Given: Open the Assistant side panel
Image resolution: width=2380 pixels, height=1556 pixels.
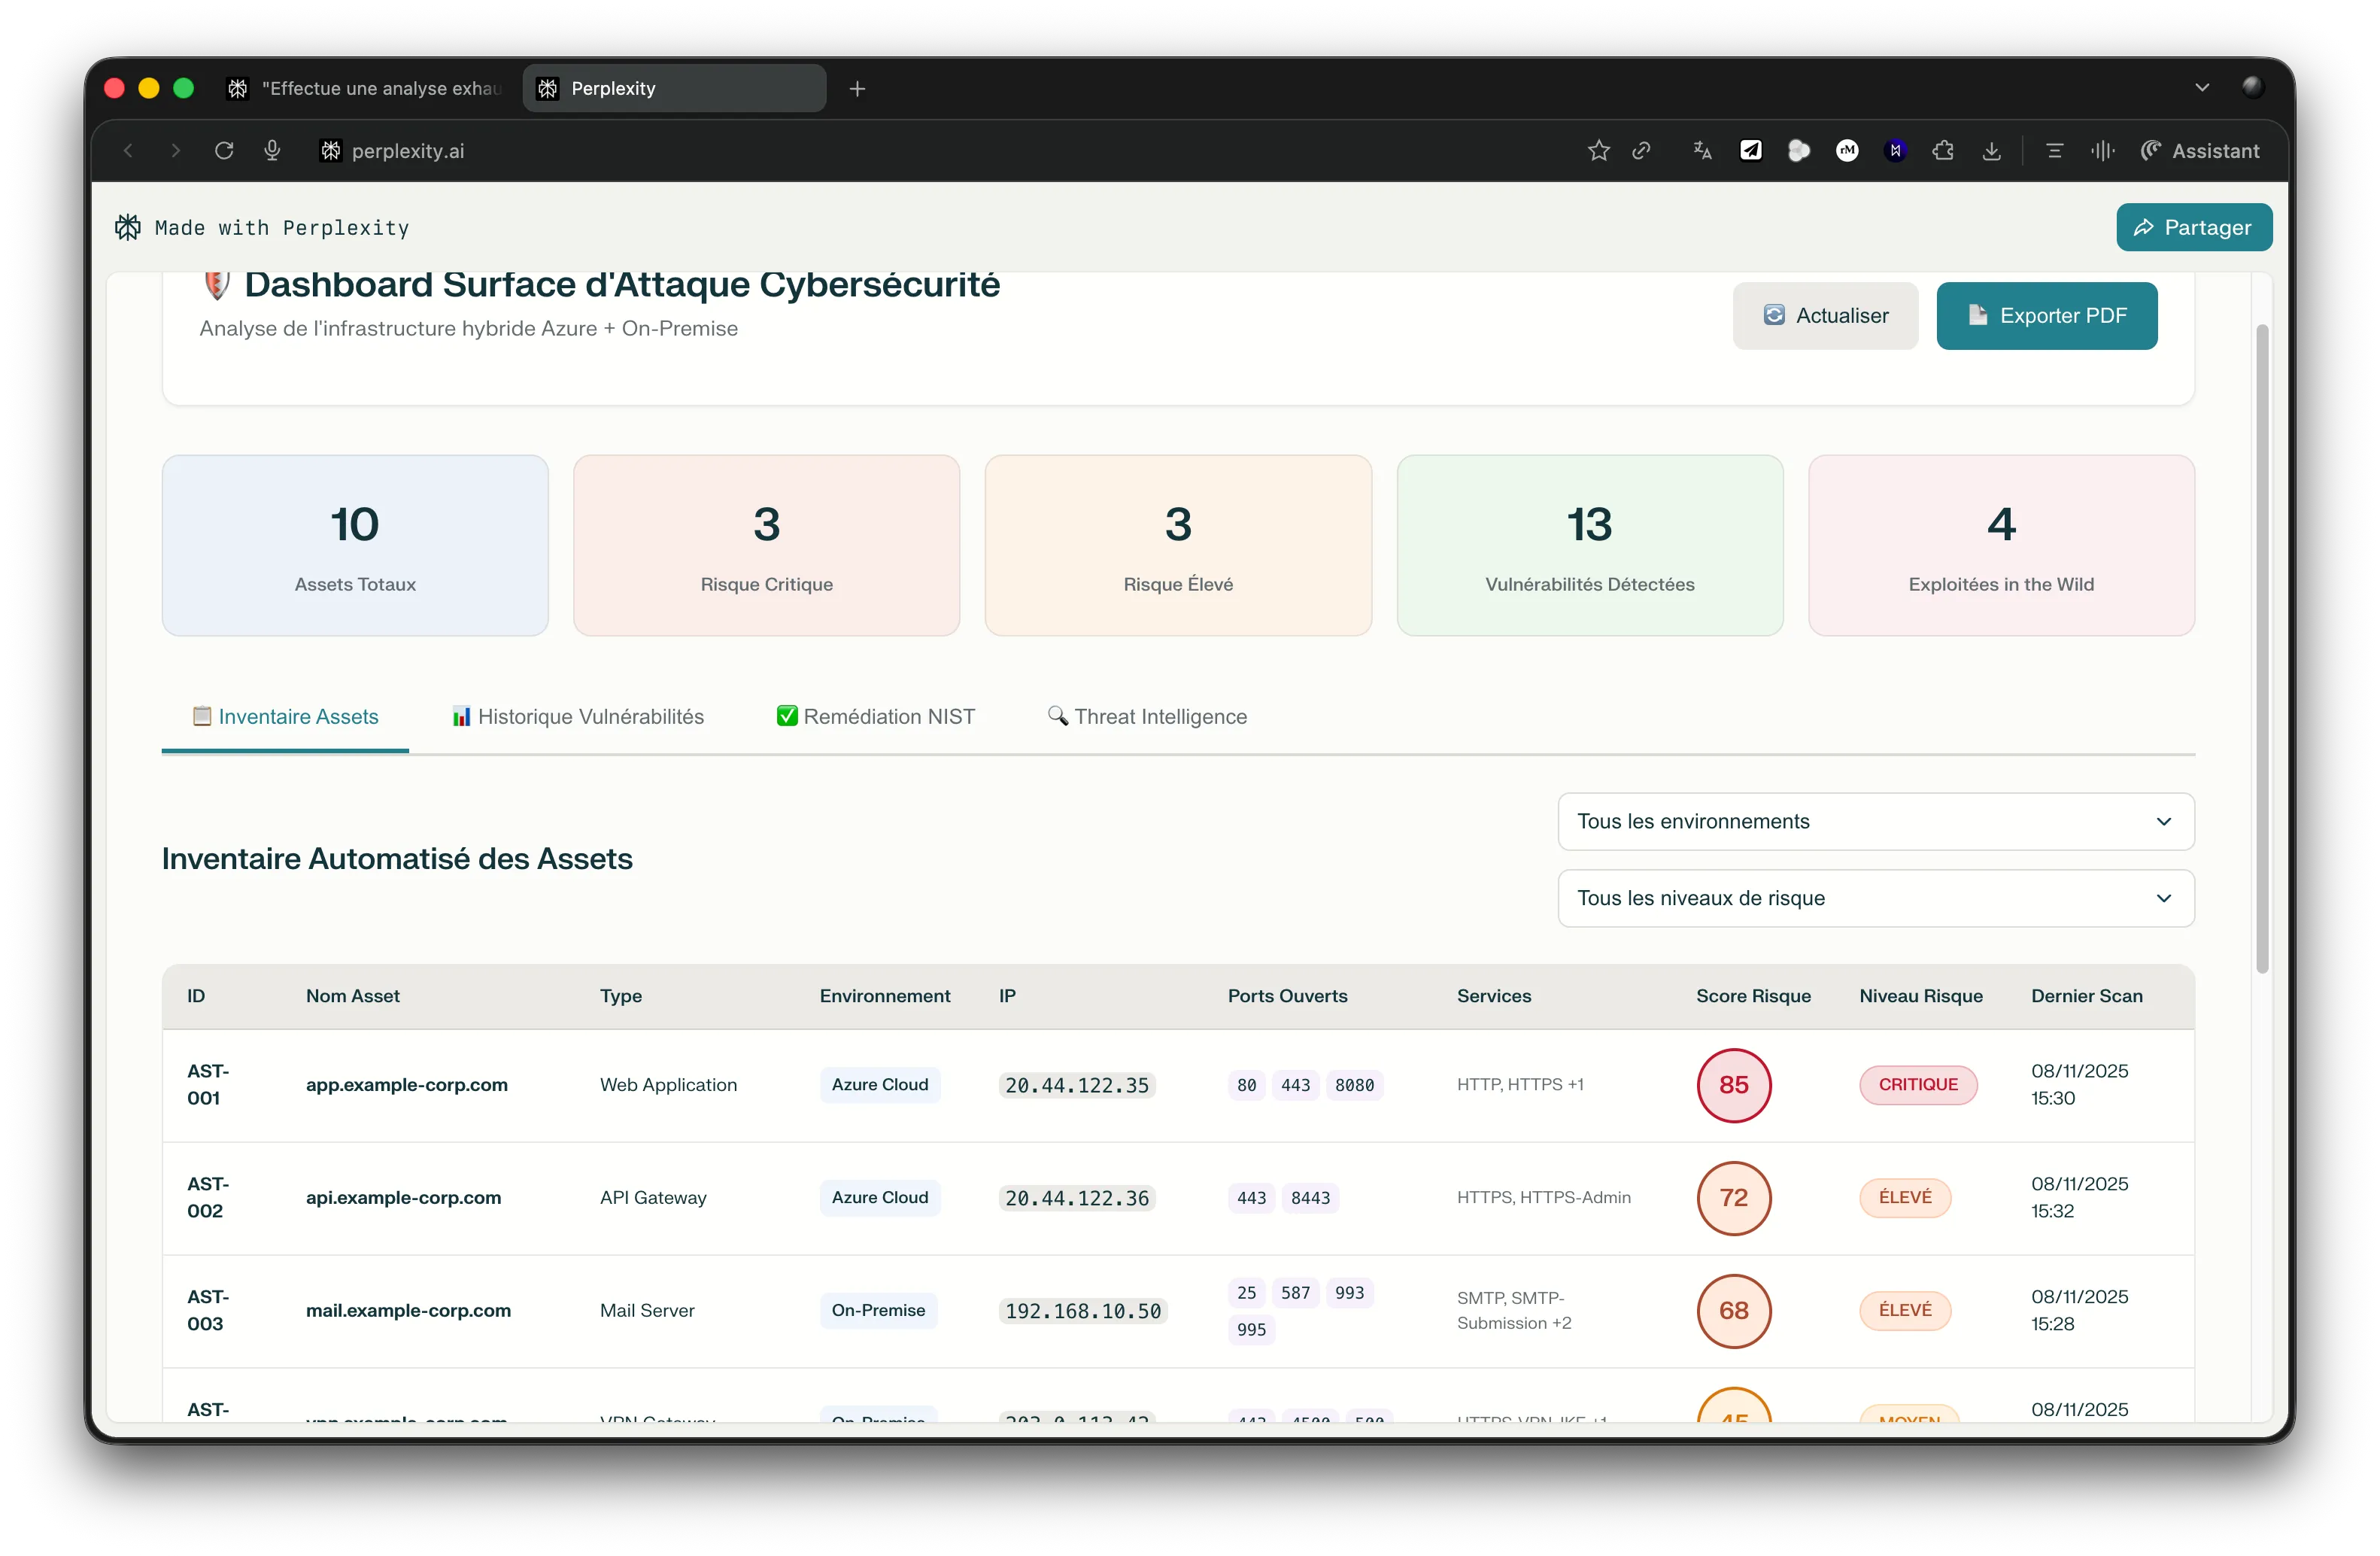Looking at the screenshot, I should tap(2199, 151).
